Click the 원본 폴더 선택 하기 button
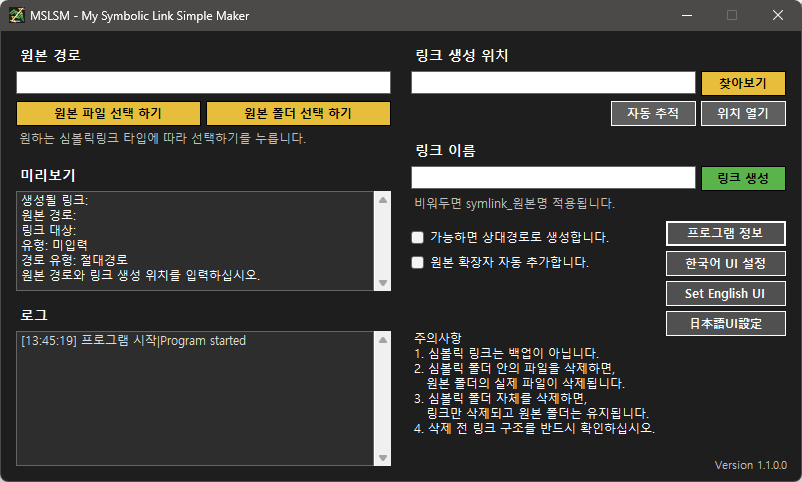The width and height of the screenshot is (802, 482). [298, 113]
